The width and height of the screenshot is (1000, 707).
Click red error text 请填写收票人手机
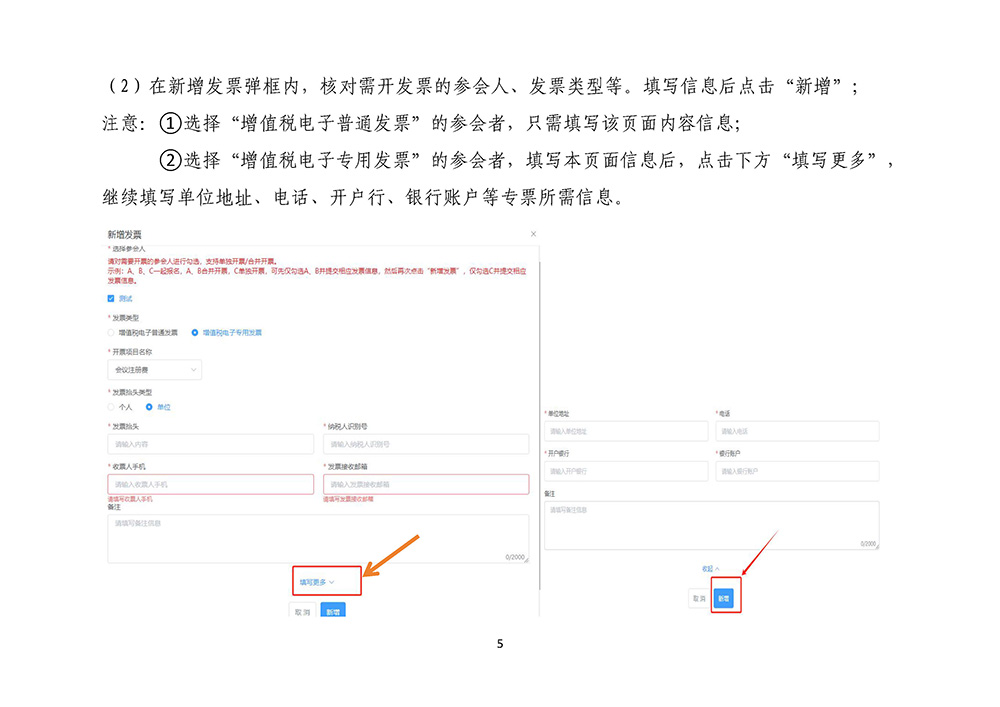[x=130, y=499]
